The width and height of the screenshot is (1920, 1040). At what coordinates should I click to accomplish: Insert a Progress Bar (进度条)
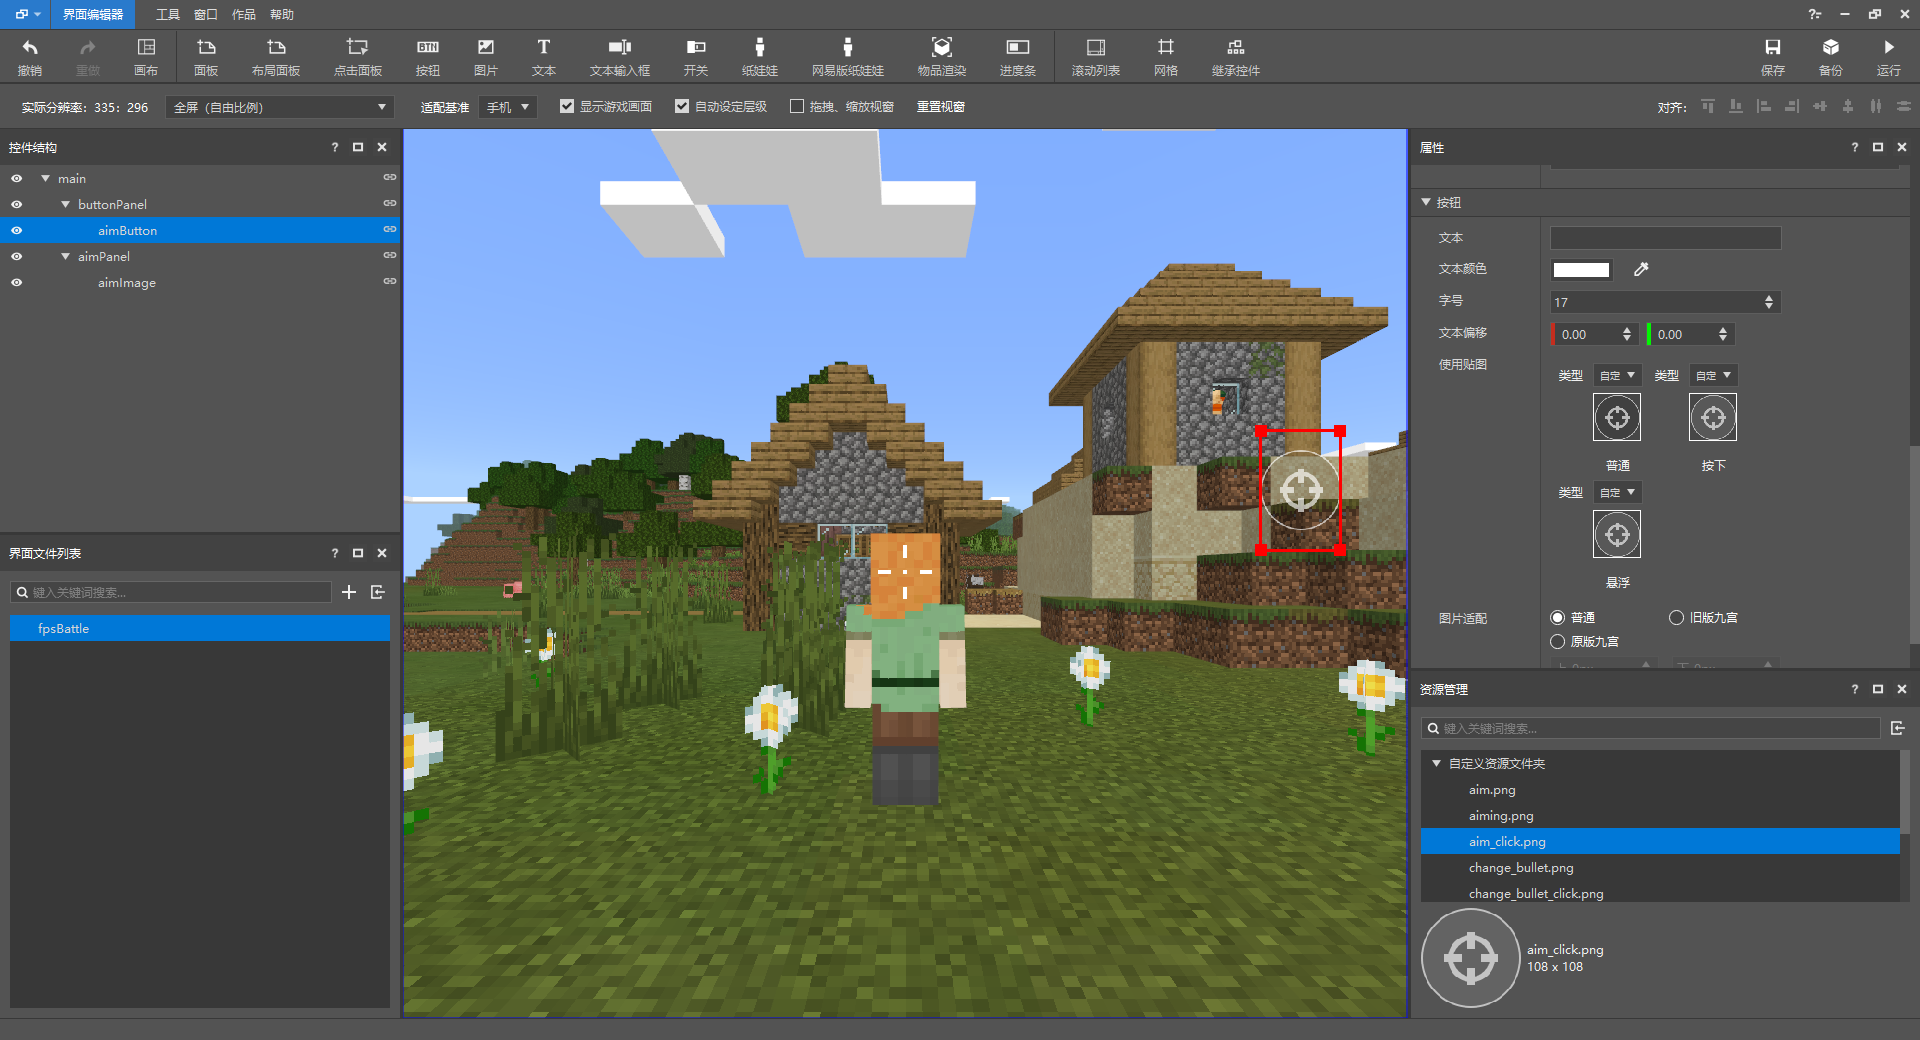[1018, 57]
